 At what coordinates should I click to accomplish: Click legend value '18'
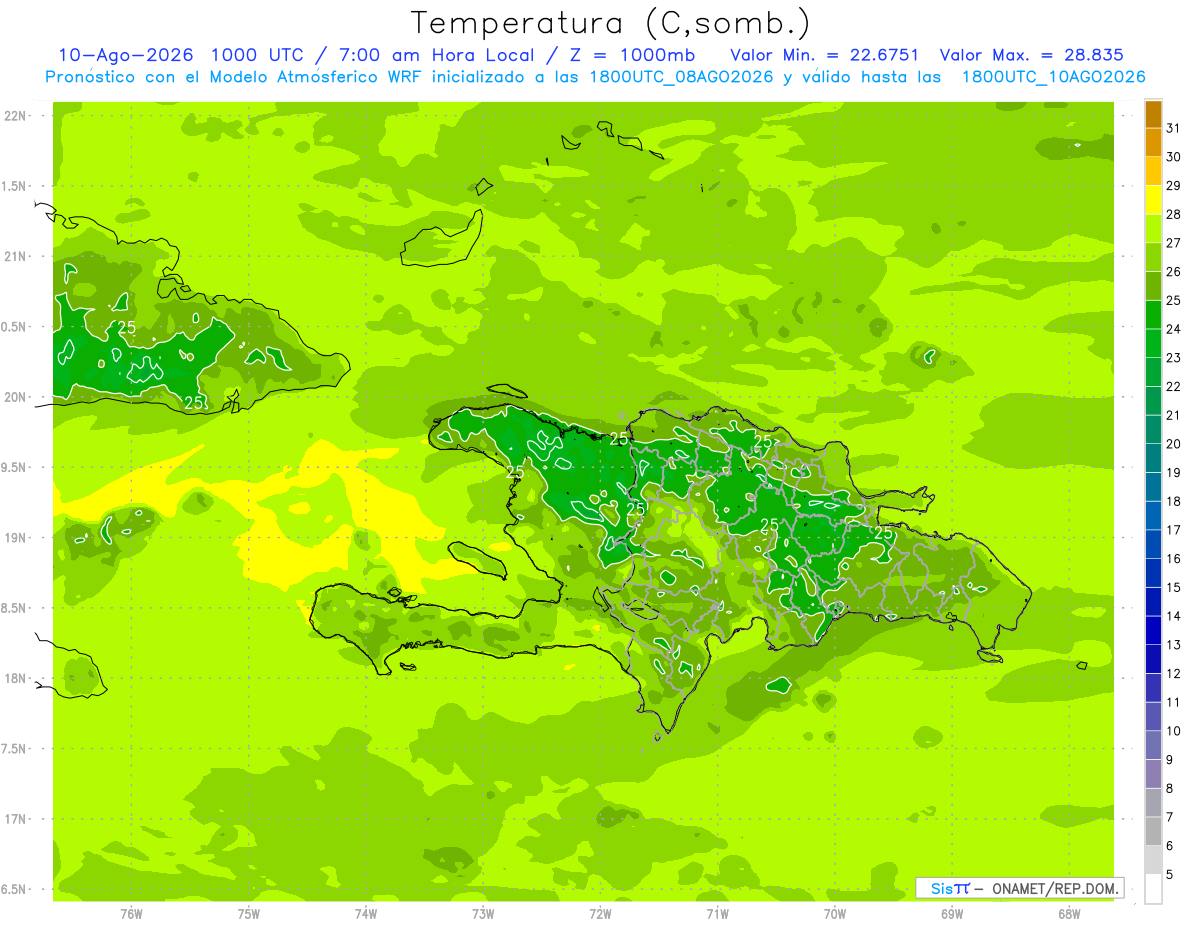coord(1173,502)
